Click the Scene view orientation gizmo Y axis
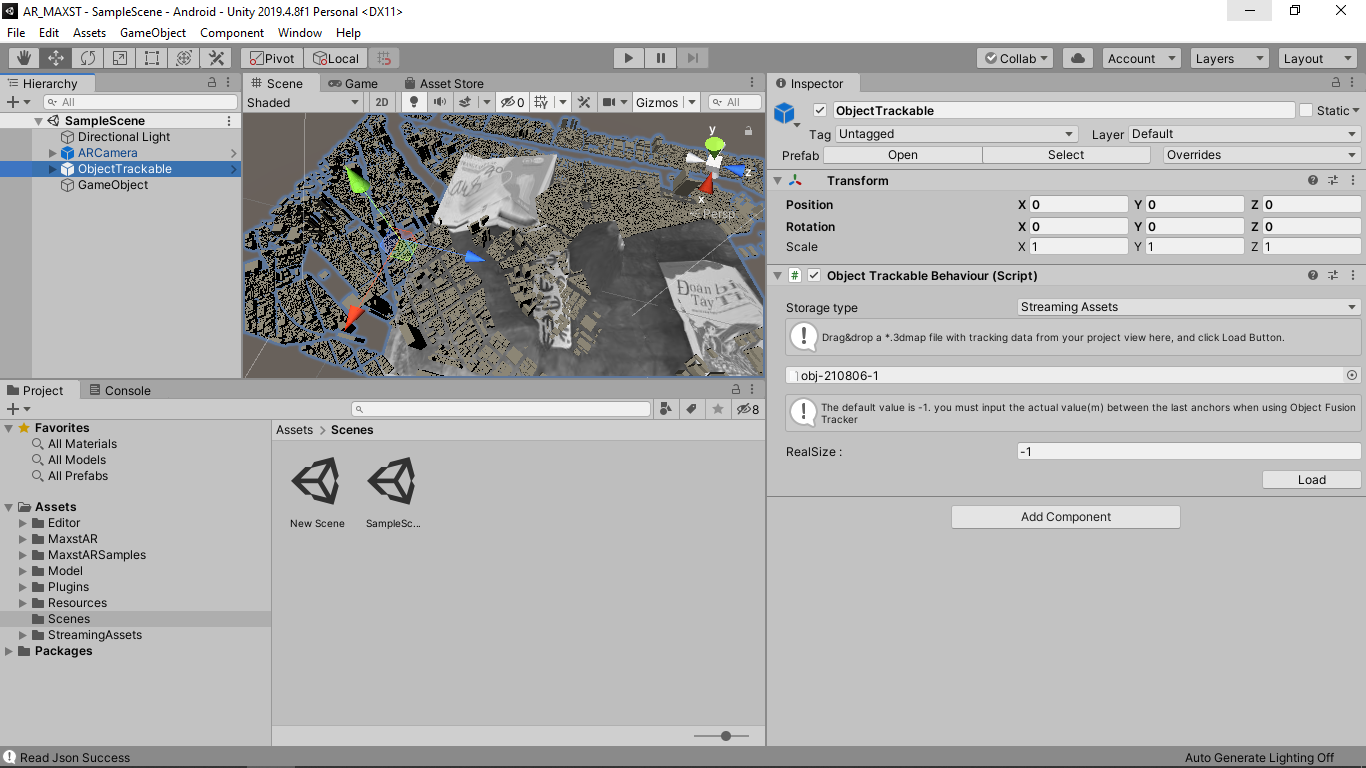 click(713, 144)
